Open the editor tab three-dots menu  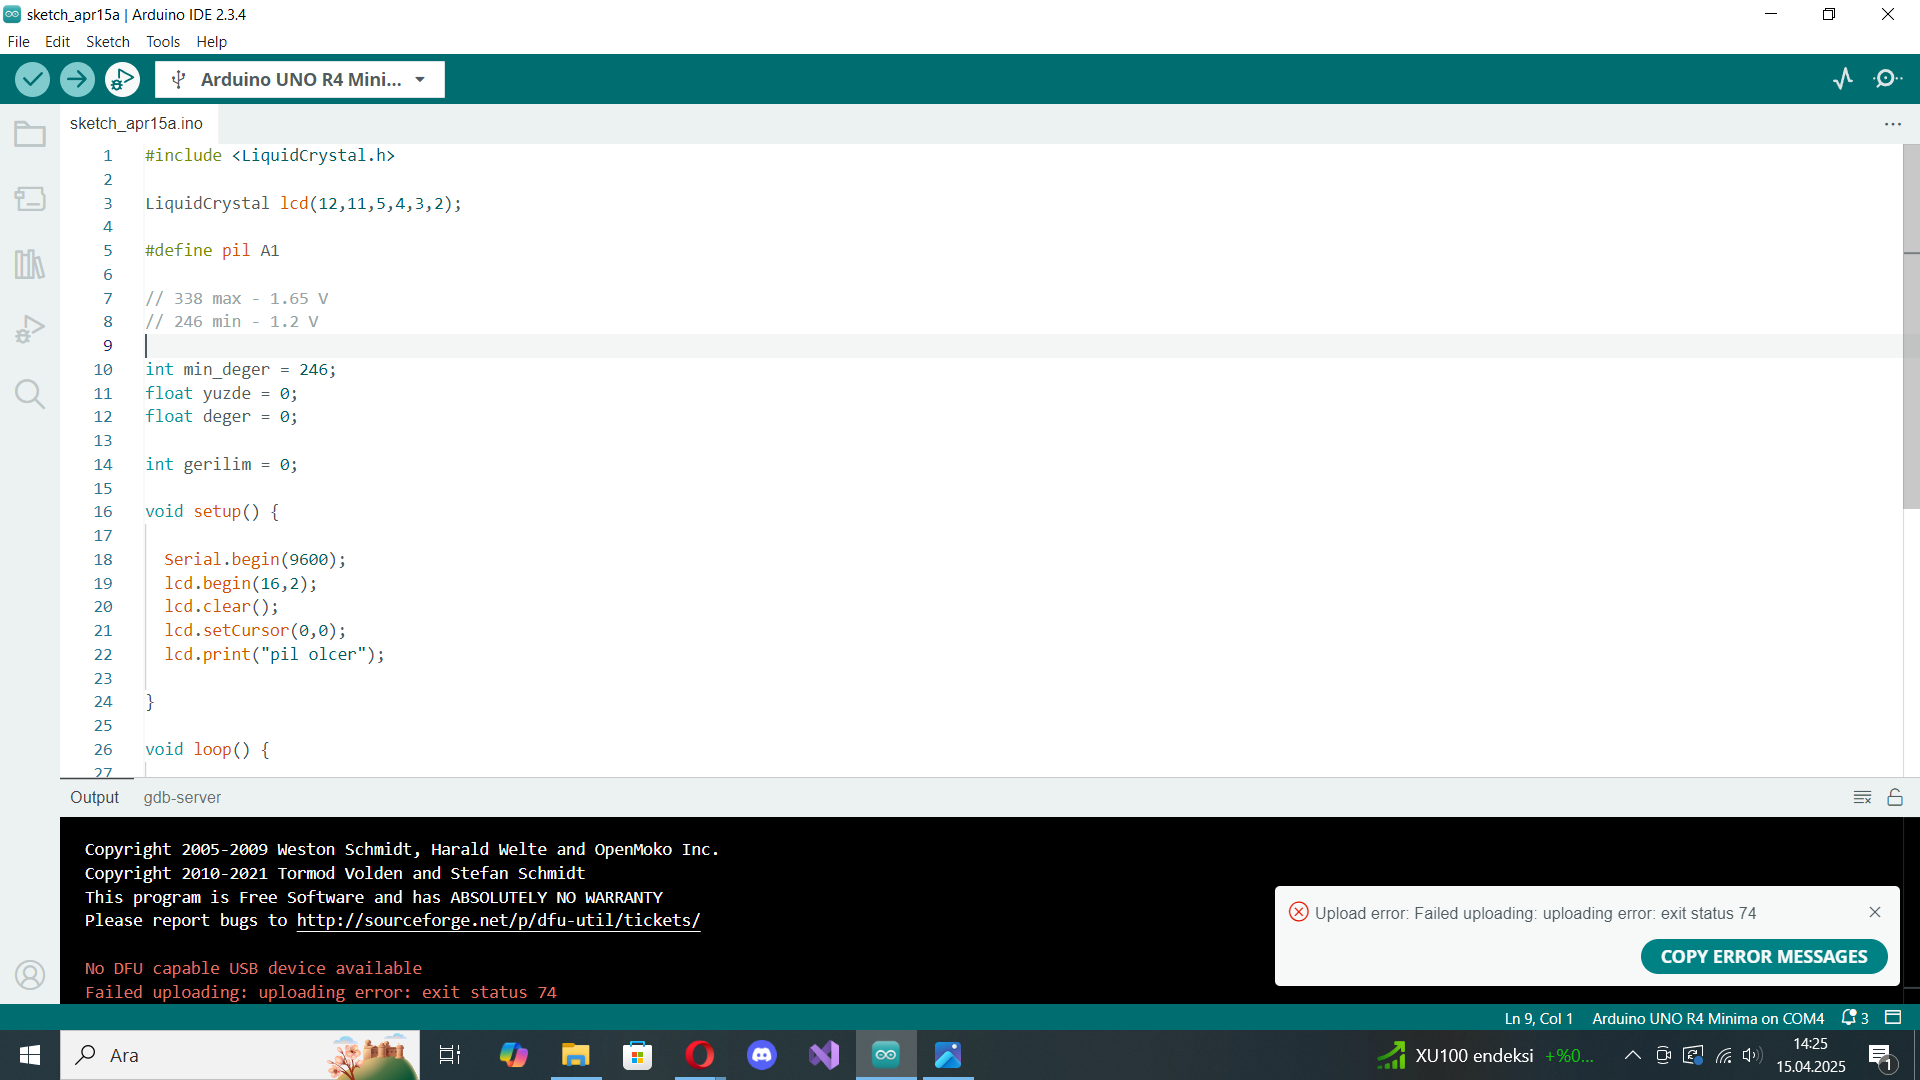(x=1892, y=124)
